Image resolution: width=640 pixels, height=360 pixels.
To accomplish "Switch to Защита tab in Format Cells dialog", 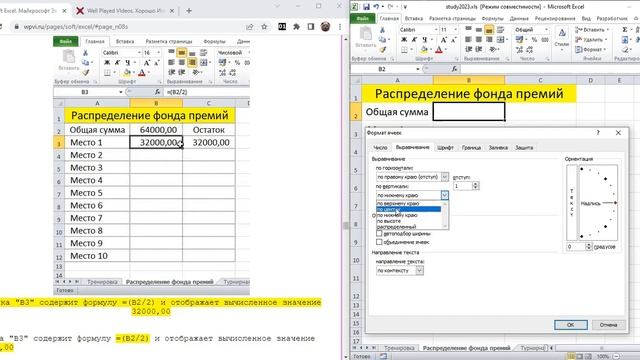I will (524, 147).
